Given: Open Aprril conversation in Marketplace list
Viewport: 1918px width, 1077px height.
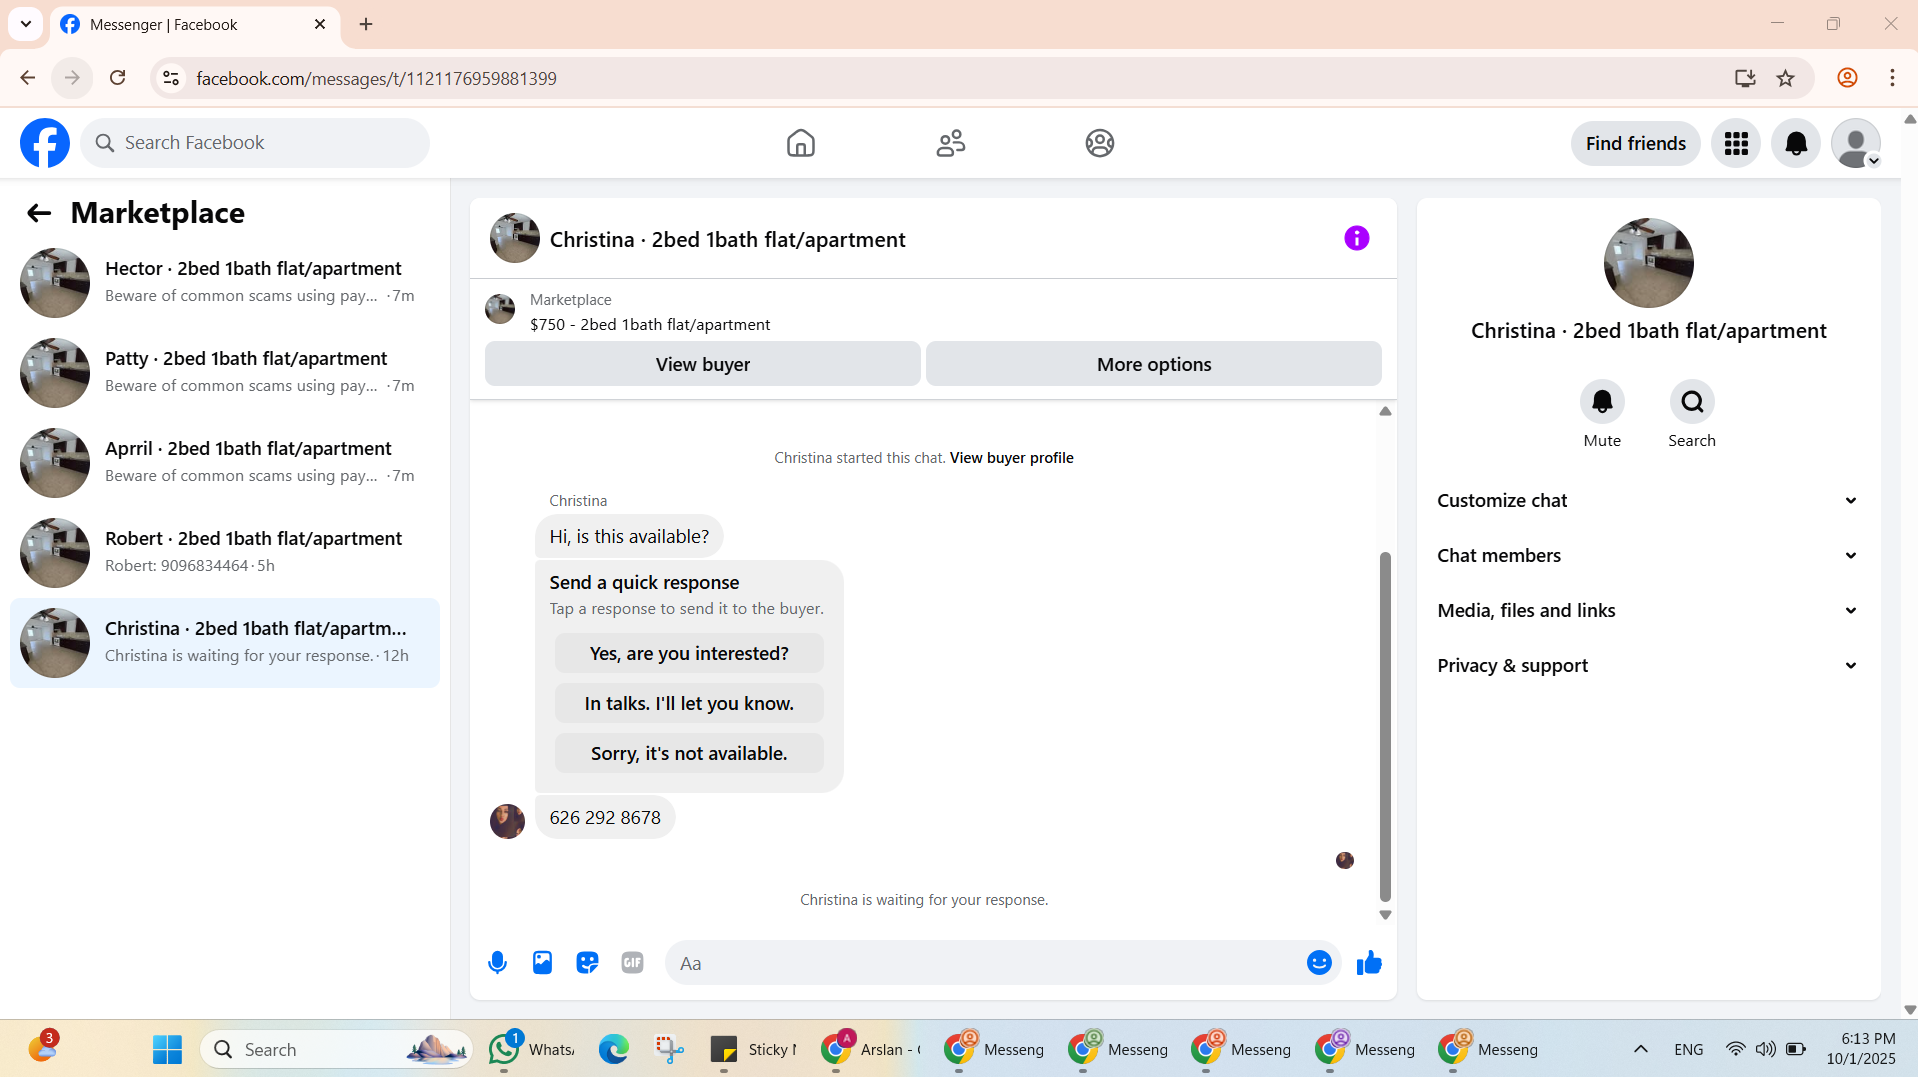Looking at the screenshot, I should click(x=225, y=463).
